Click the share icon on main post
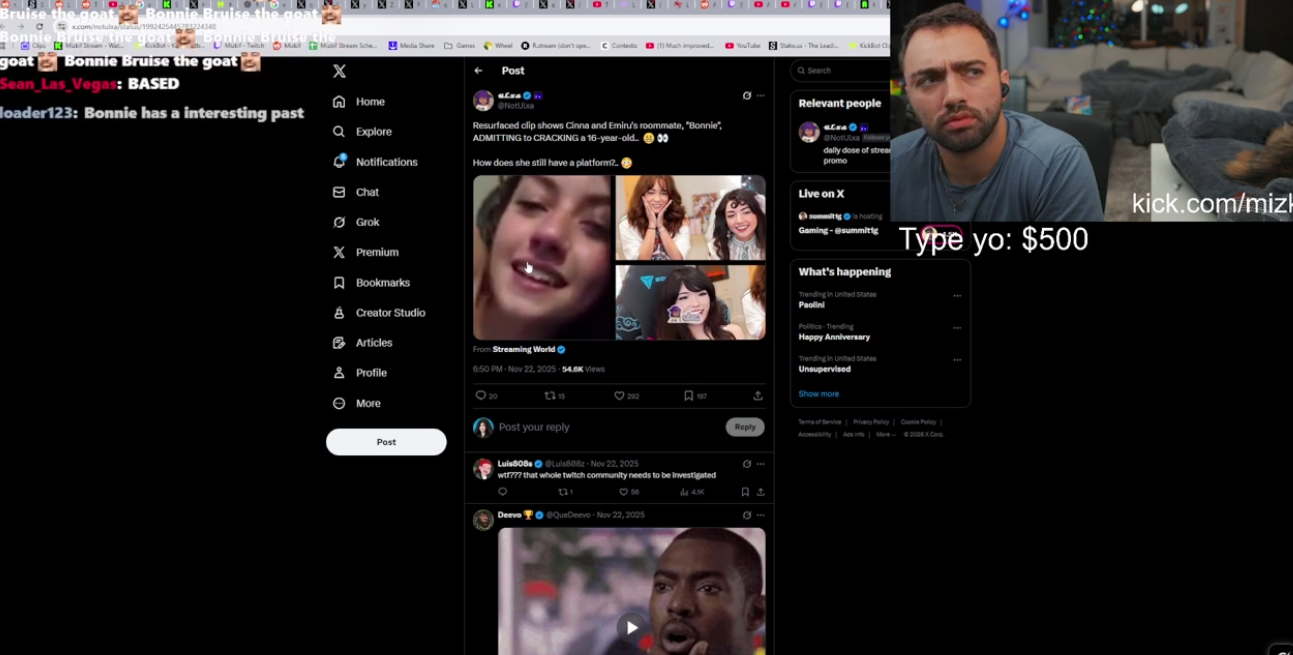 [x=758, y=396]
